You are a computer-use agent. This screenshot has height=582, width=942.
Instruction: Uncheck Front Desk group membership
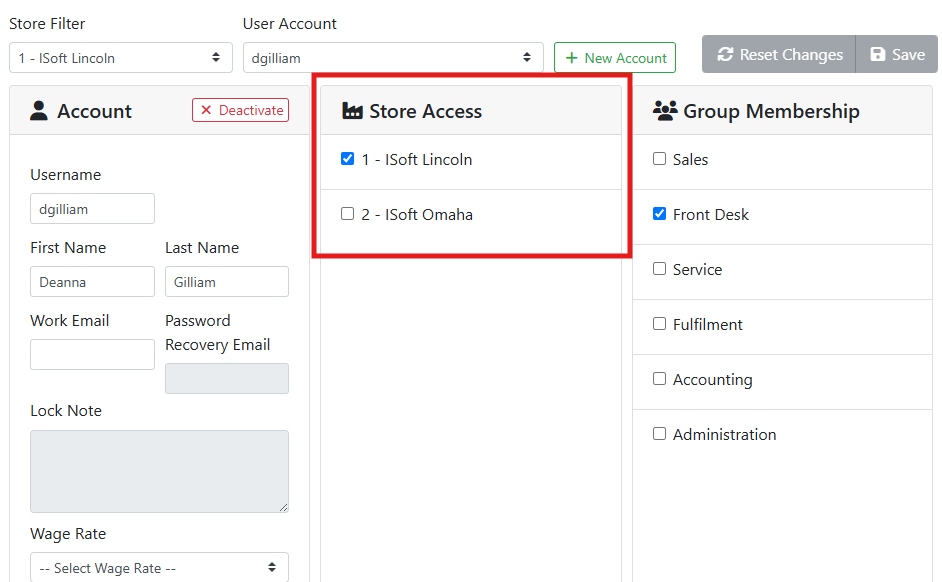point(660,214)
